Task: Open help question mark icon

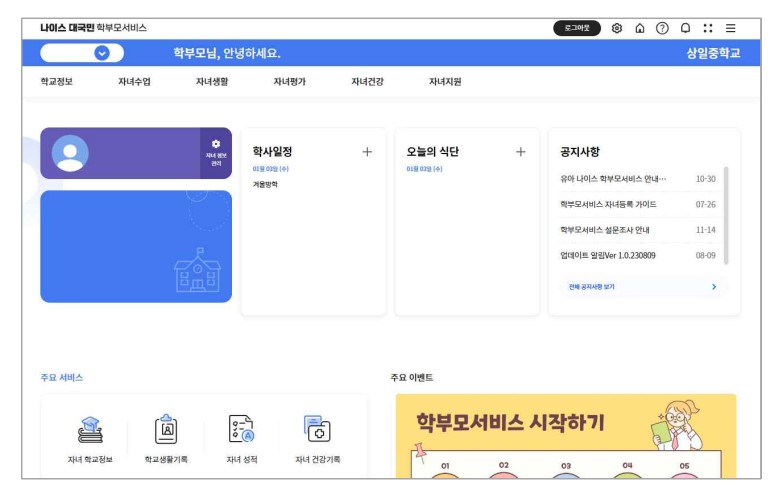Action: [x=662, y=28]
